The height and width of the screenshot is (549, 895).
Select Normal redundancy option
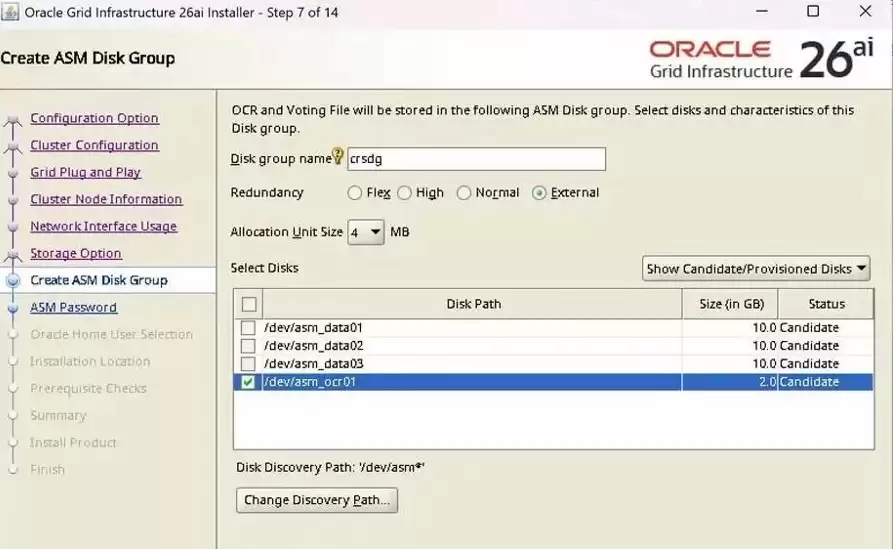tap(463, 193)
